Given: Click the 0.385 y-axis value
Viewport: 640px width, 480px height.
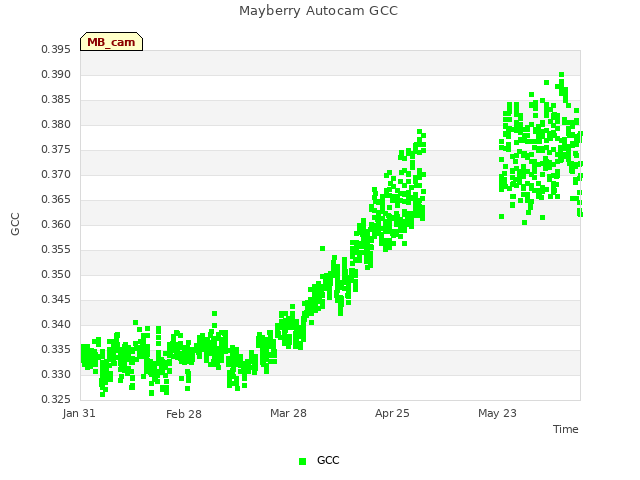Looking at the screenshot, I should (56, 100).
